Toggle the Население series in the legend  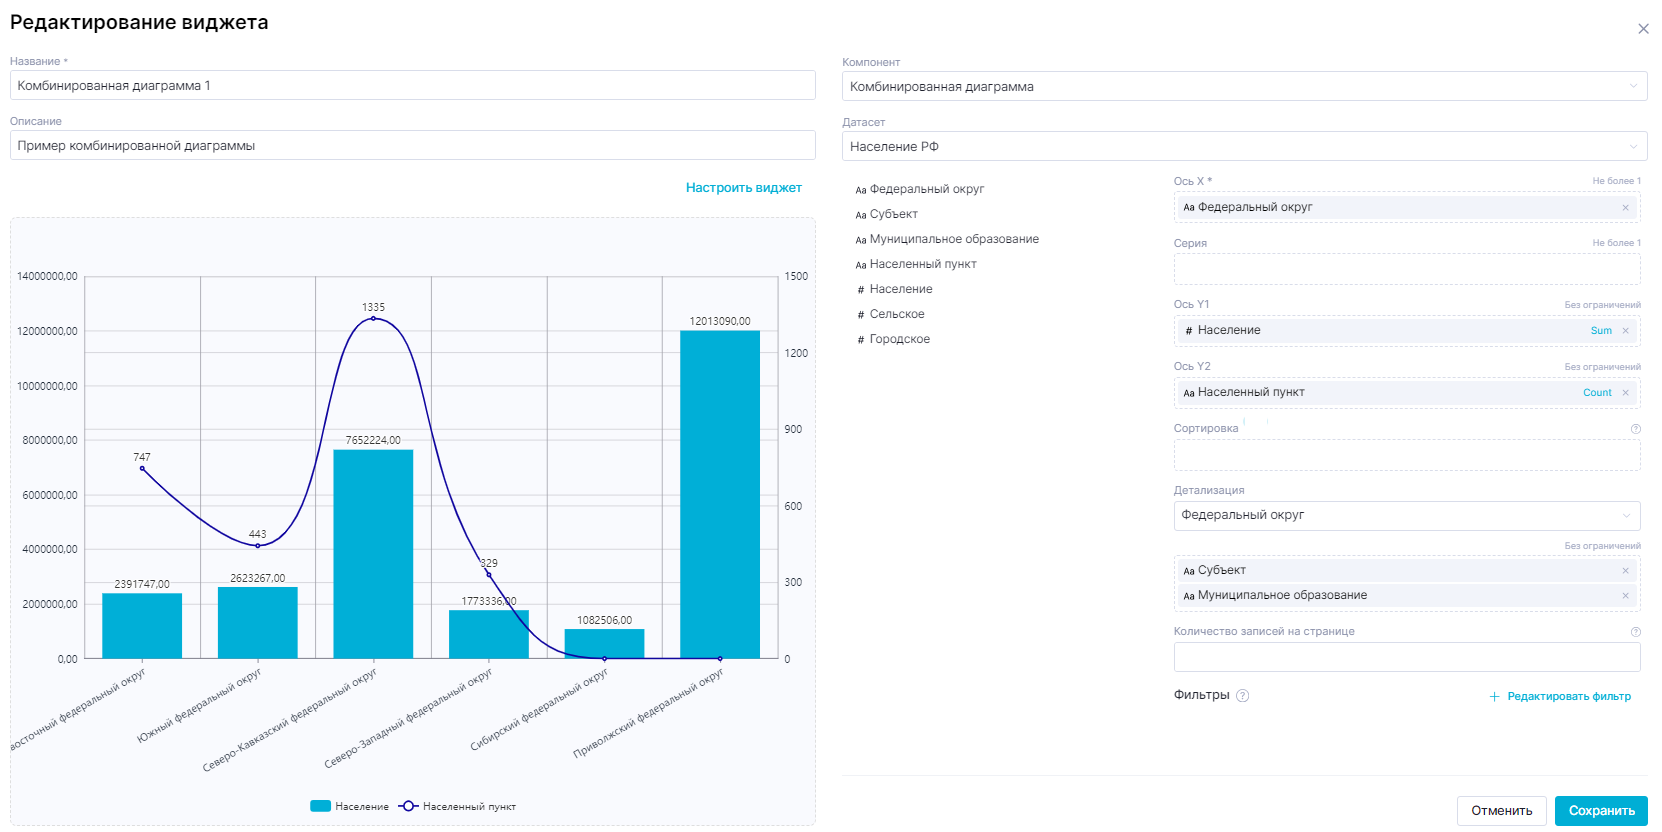click(350, 806)
